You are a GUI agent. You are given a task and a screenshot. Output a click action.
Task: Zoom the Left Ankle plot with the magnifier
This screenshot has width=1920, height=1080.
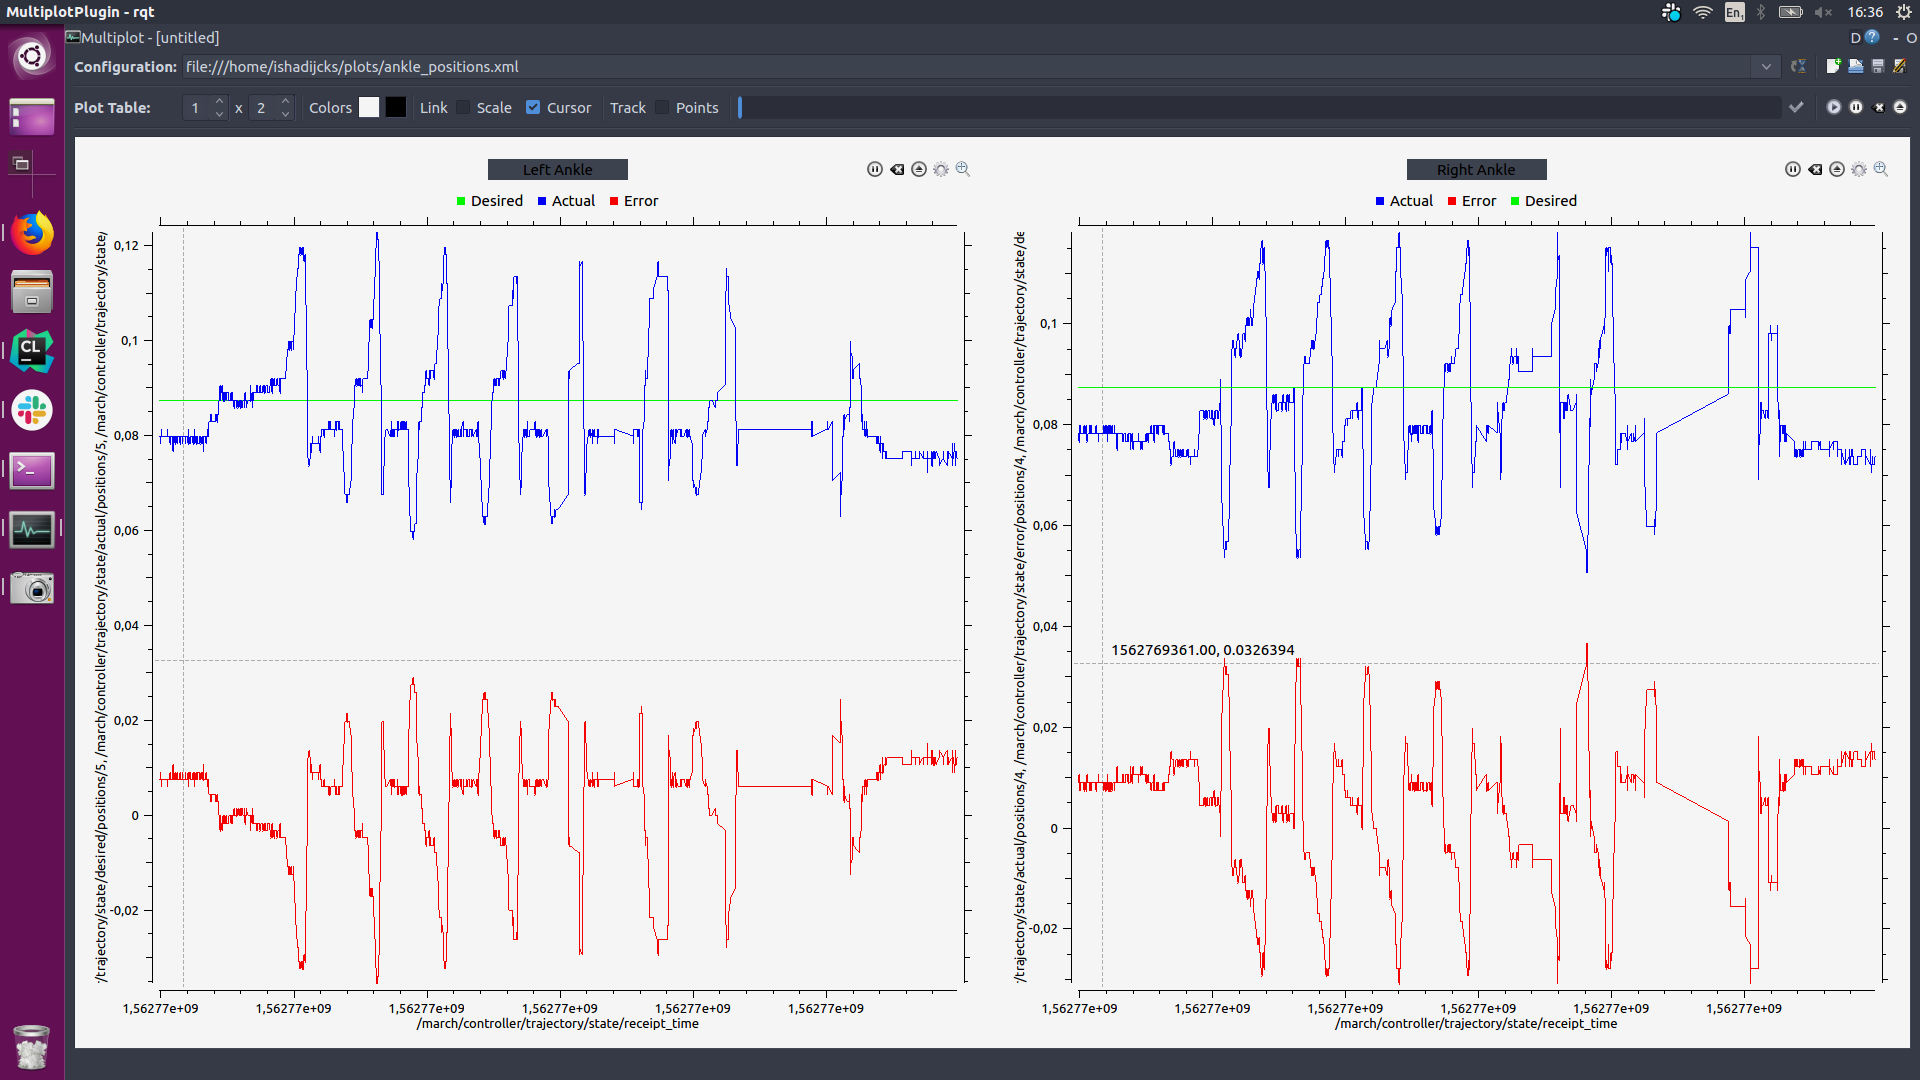(963, 169)
